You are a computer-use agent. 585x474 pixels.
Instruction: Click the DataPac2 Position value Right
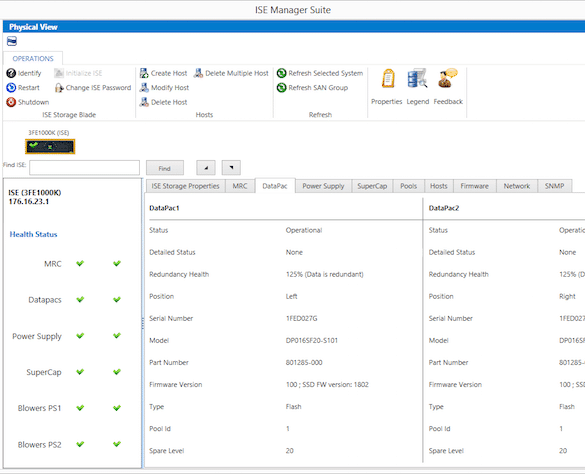point(567,296)
